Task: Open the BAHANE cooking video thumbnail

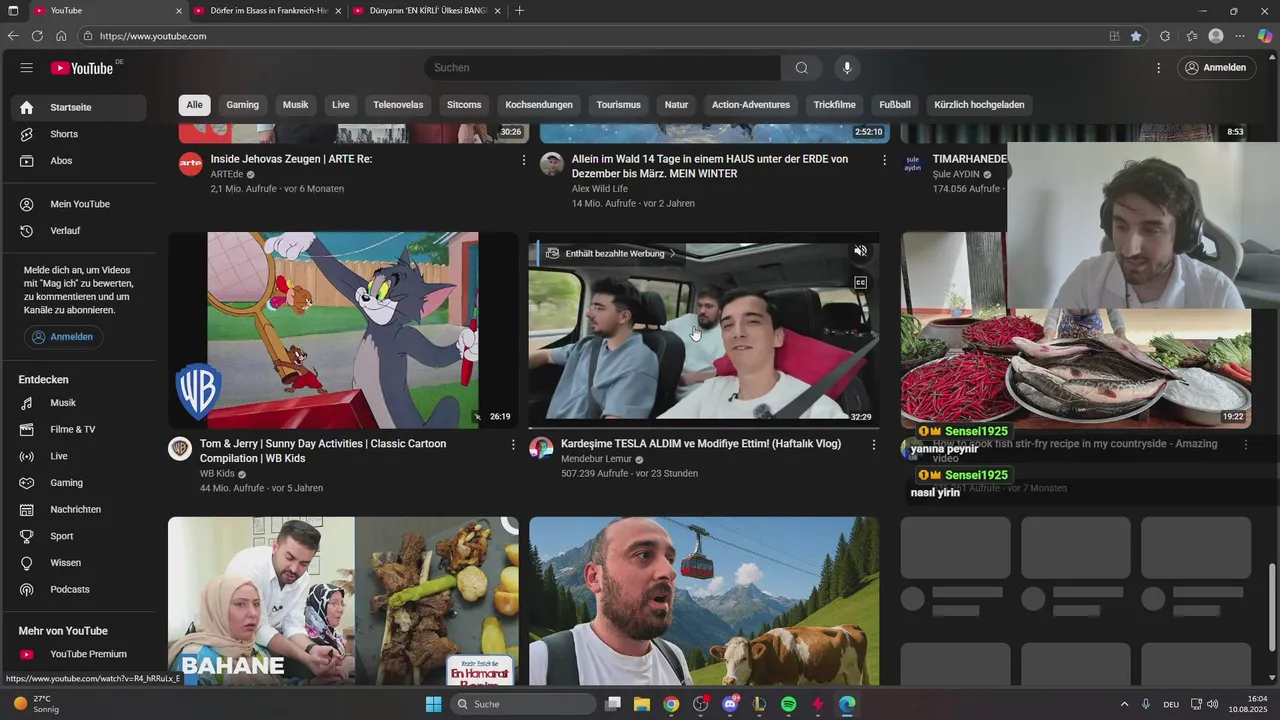Action: pyautogui.click(x=343, y=601)
